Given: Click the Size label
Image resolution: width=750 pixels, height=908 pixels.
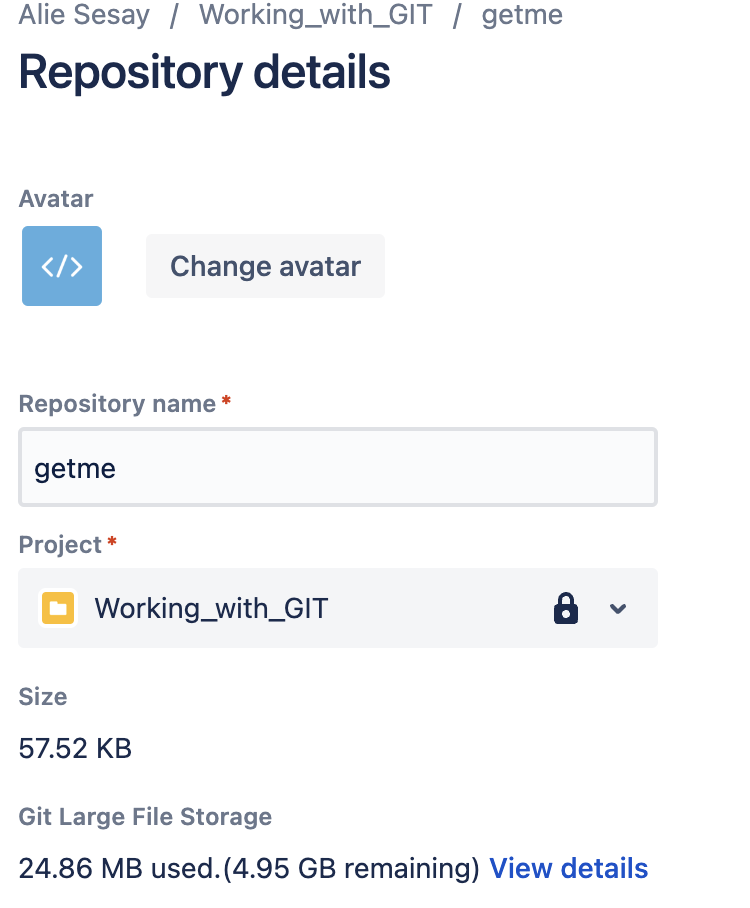Looking at the screenshot, I should point(43,697).
